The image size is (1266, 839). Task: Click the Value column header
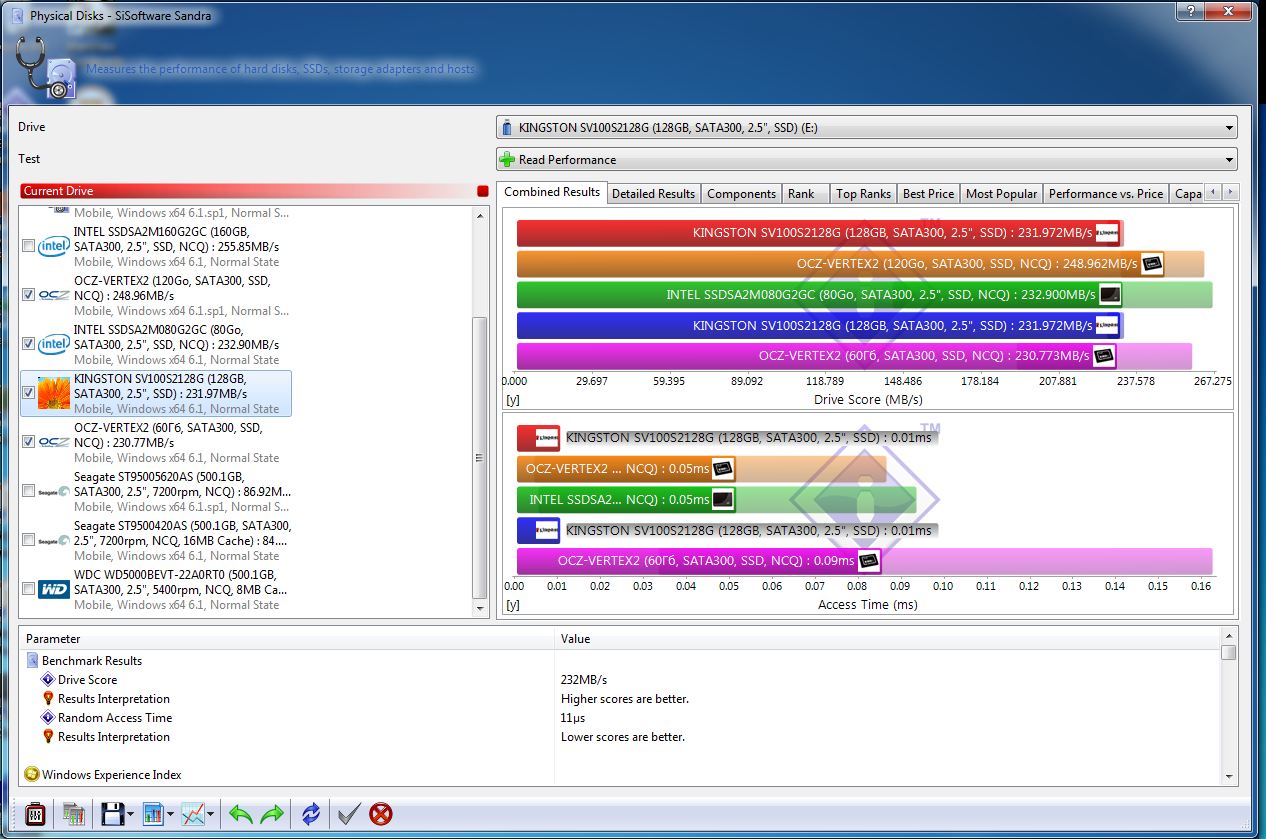click(x=888, y=638)
